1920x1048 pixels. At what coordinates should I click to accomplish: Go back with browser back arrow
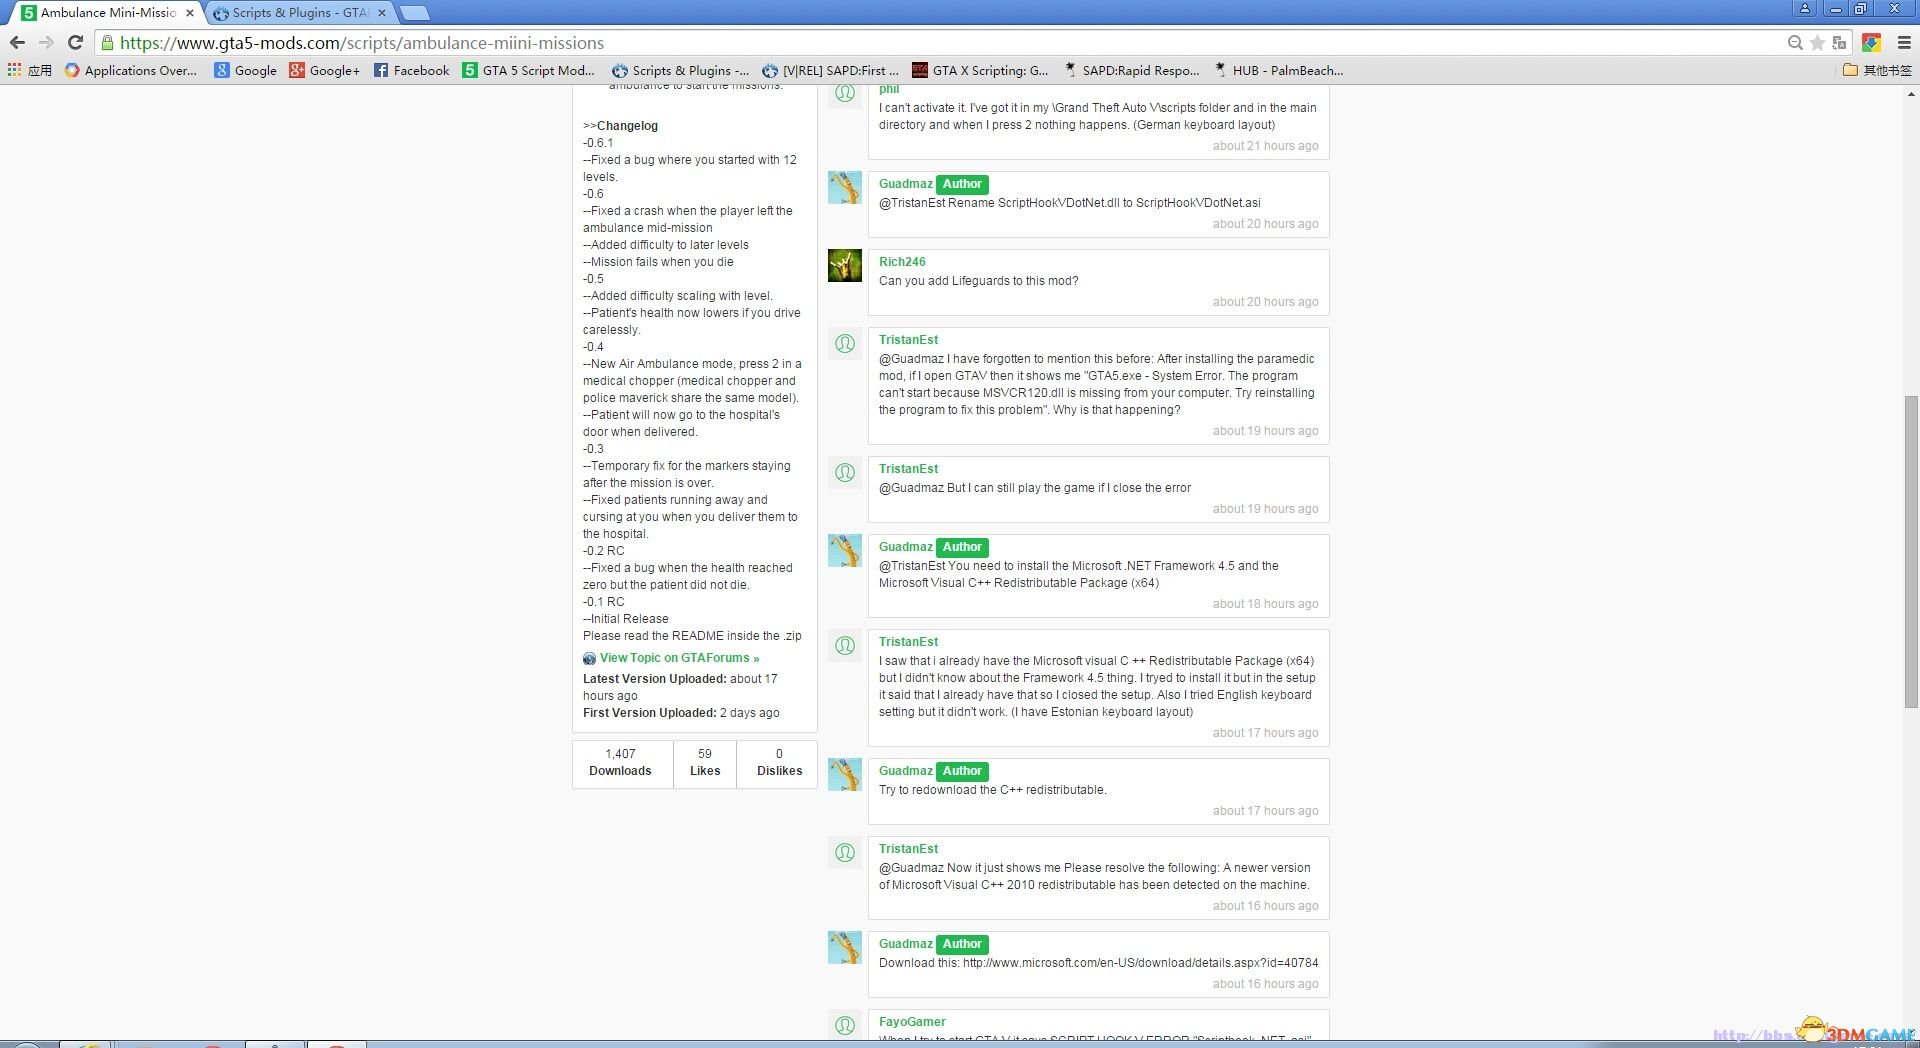[17, 42]
